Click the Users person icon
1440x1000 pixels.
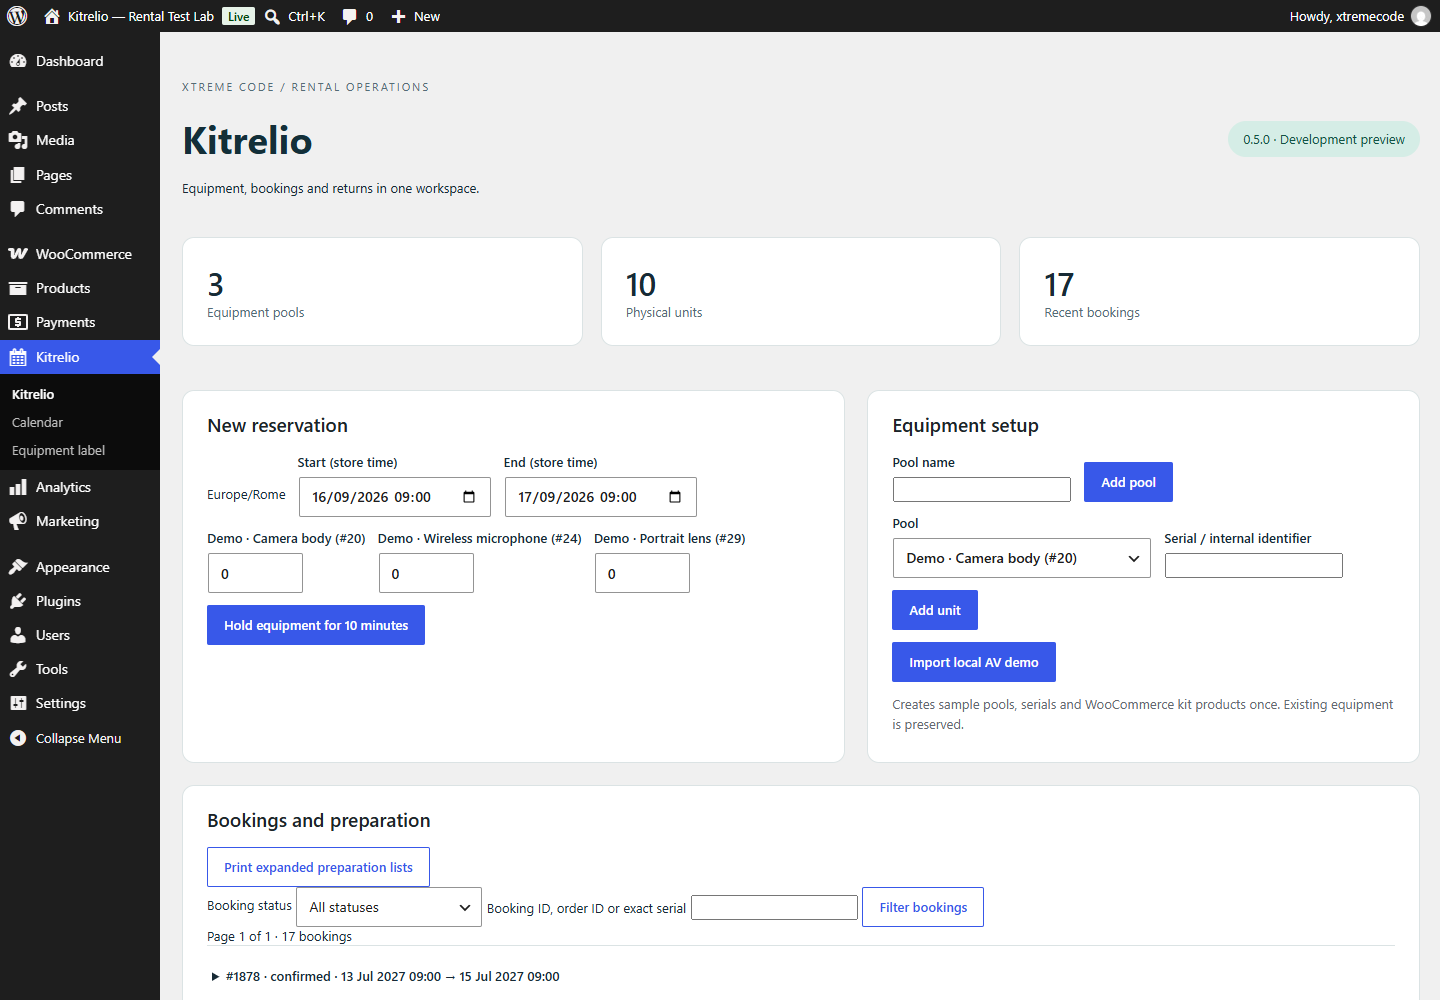[x=18, y=635]
